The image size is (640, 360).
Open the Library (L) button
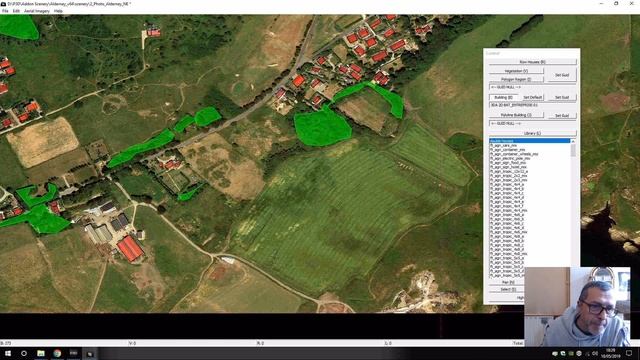[x=532, y=133]
